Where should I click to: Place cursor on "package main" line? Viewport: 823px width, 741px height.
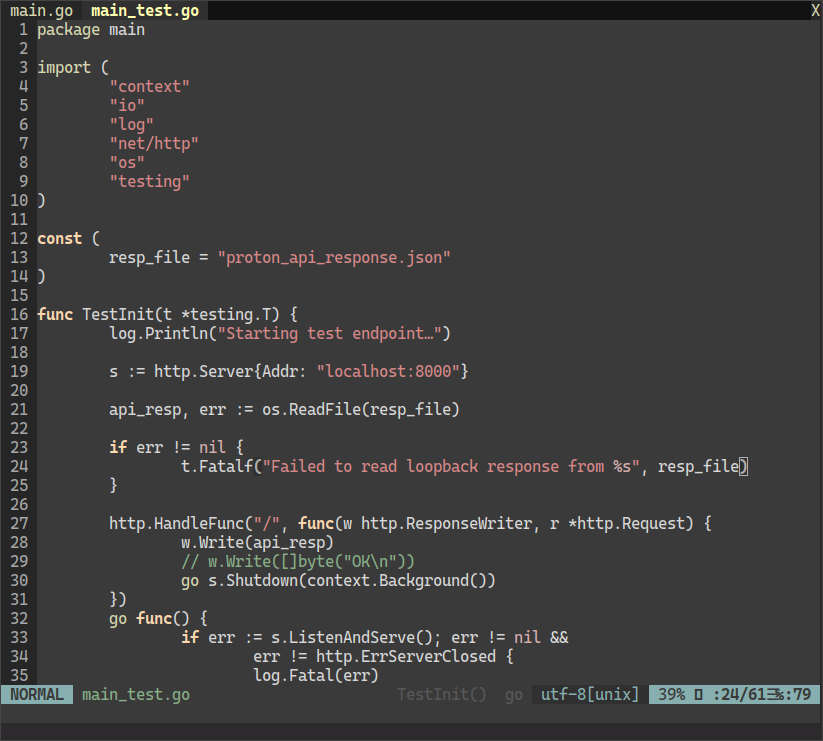click(91, 30)
